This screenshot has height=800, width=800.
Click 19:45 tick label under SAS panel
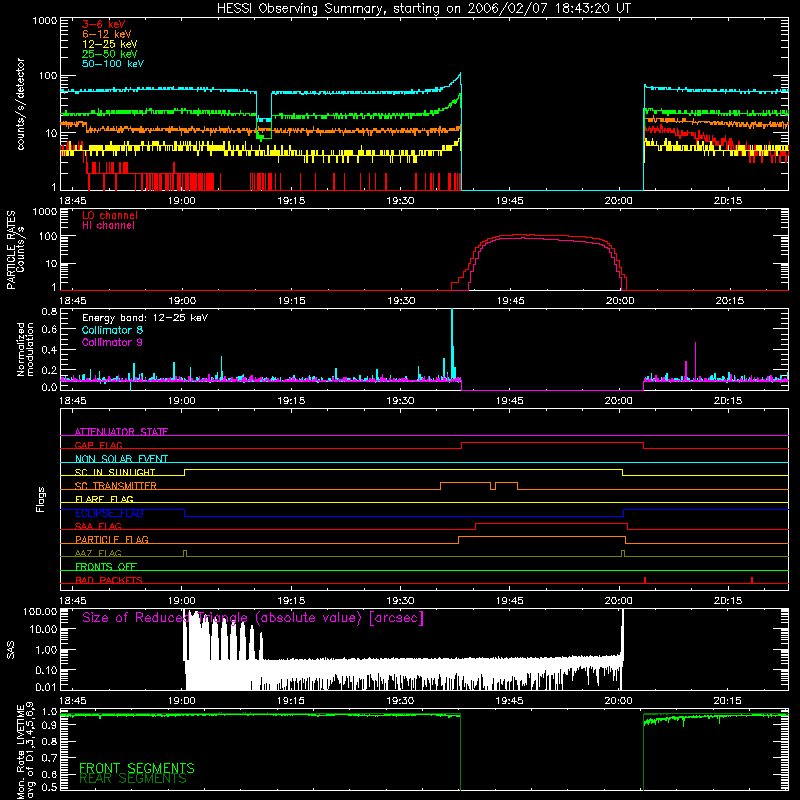tap(509, 701)
